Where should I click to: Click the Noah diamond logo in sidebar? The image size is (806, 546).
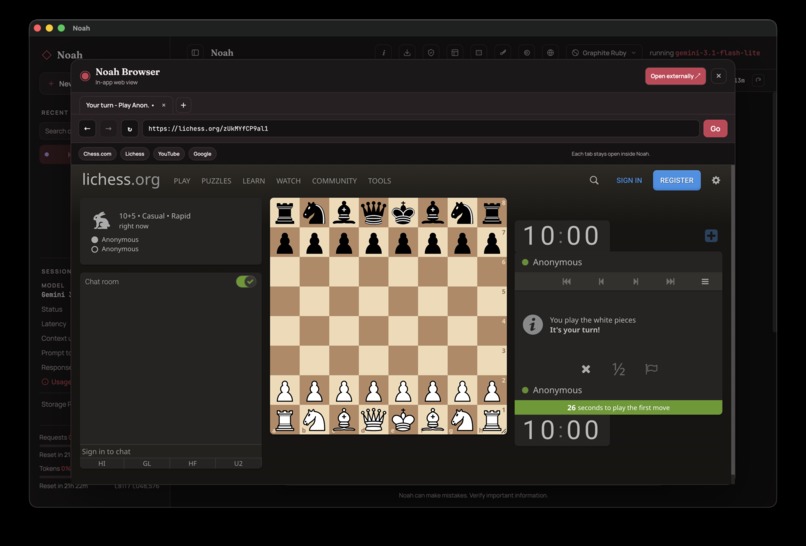[x=47, y=54]
